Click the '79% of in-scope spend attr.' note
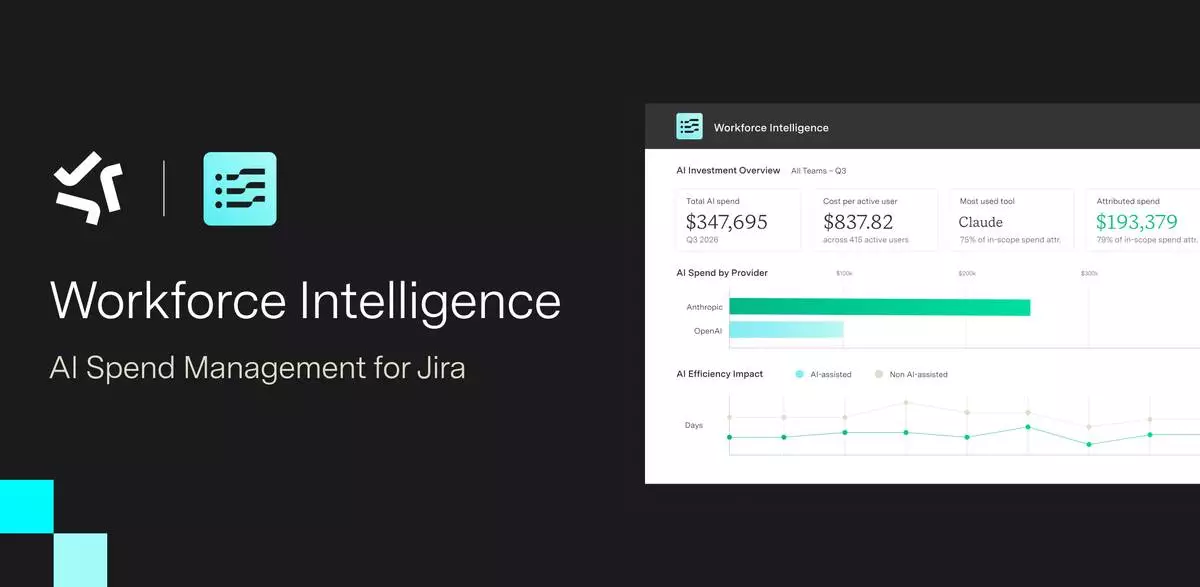The width and height of the screenshot is (1200, 587). point(1147,241)
